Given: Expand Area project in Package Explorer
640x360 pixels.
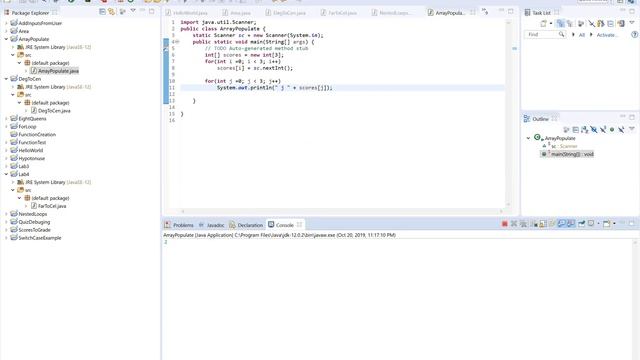Looking at the screenshot, I should point(6,31).
